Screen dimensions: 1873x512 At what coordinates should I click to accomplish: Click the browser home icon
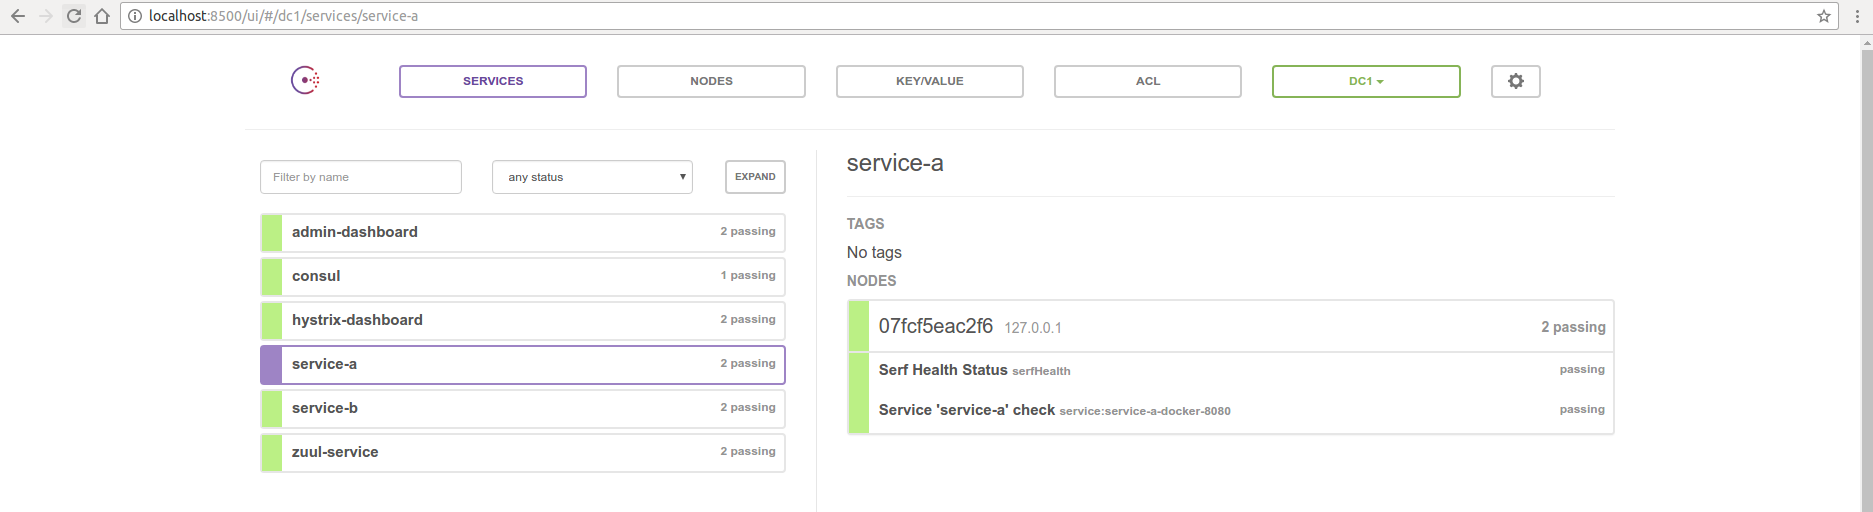[102, 16]
